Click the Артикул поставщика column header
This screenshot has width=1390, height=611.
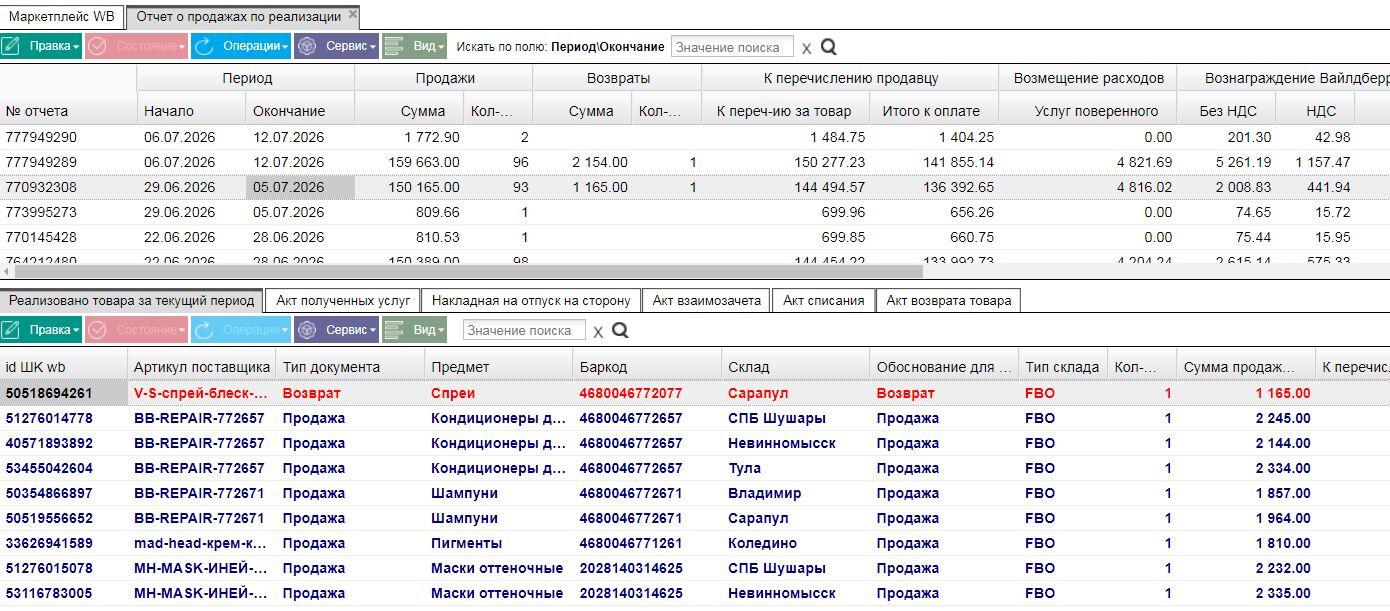202,367
